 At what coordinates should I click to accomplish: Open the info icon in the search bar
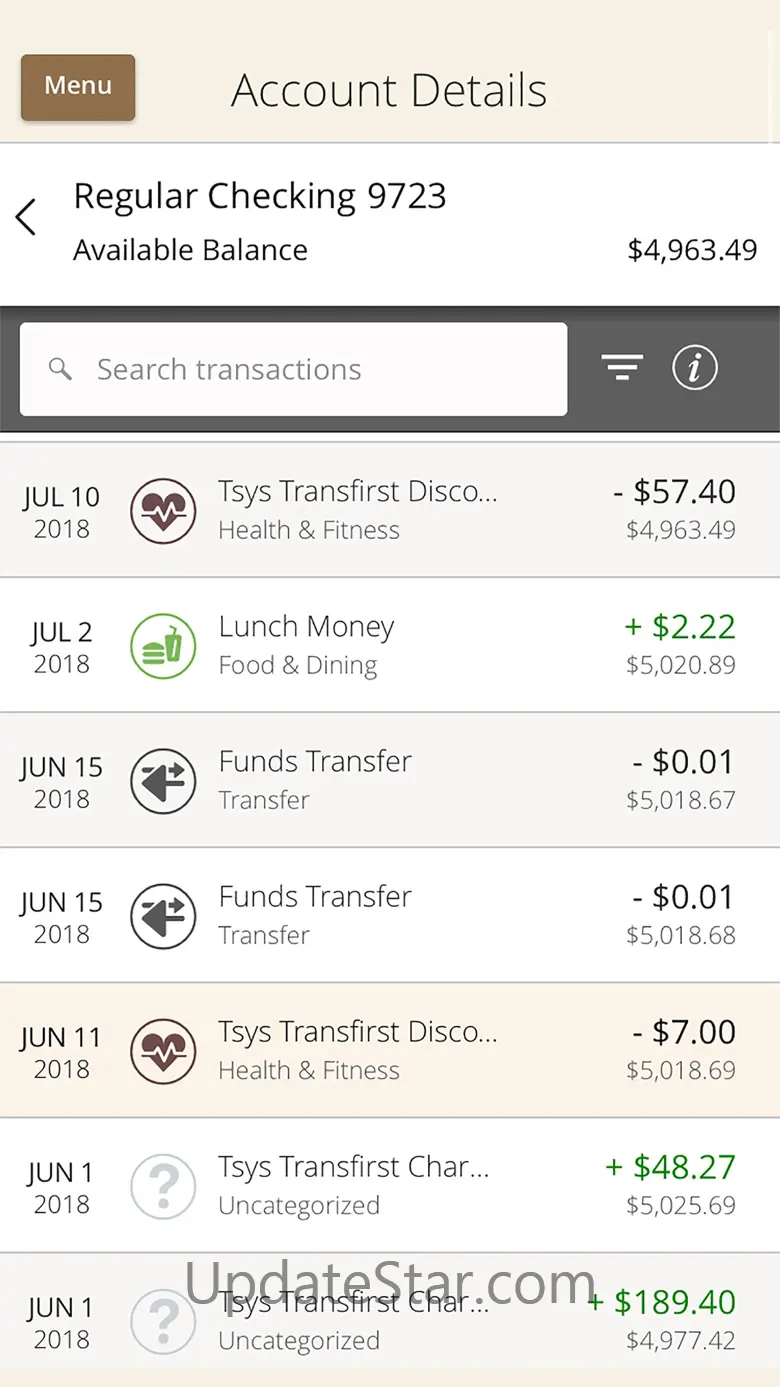click(695, 368)
